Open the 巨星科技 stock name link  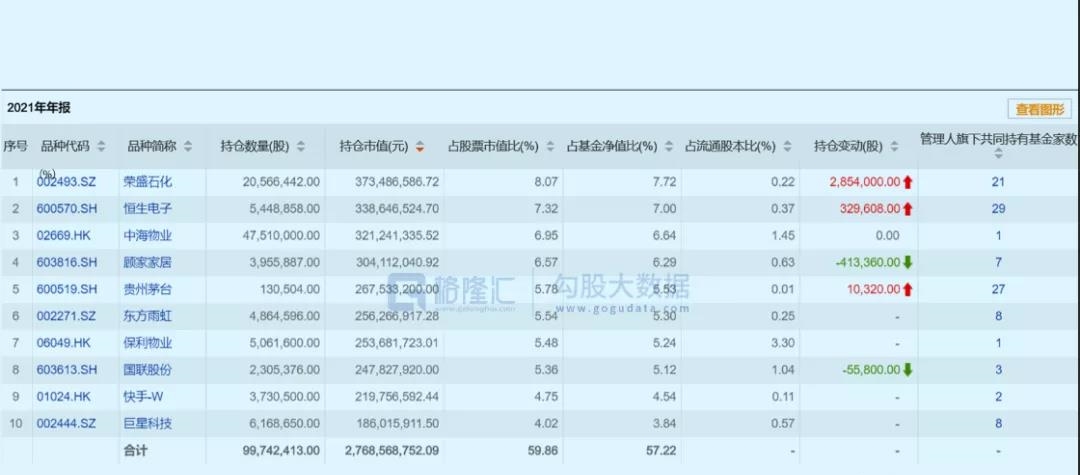point(147,423)
